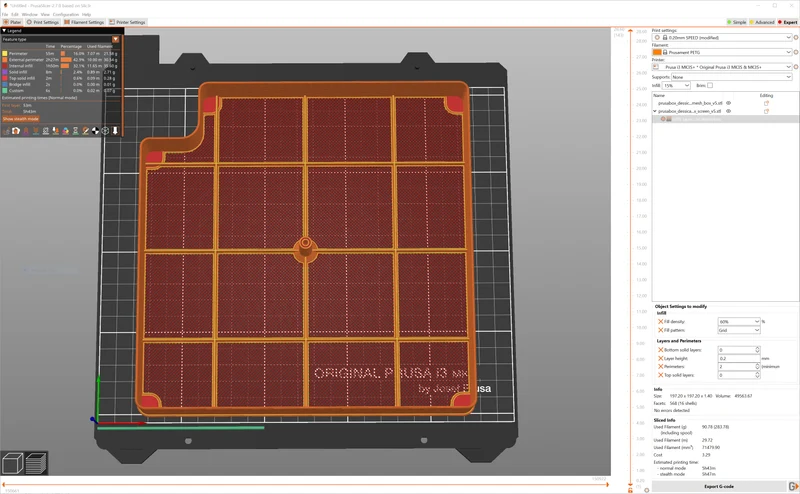Open Filament preset gear icon
Viewport: 800px width, 494px height.
[x=796, y=53]
